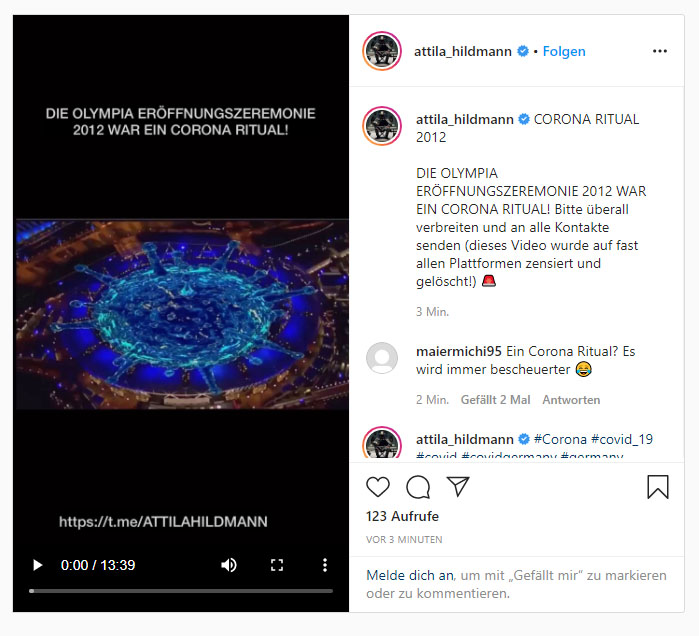Toggle video mute with the speaker icon
This screenshot has height=636, width=699.
point(229,565)
